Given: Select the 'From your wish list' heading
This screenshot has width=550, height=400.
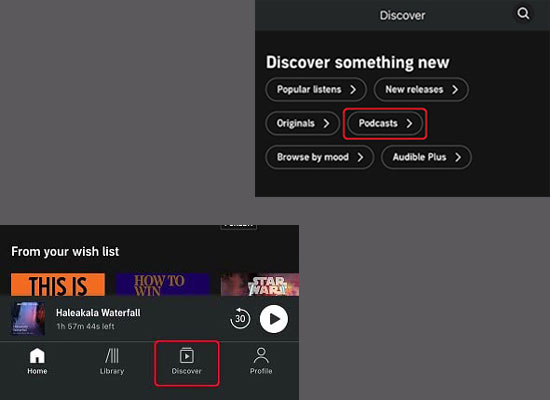Looking at the screenshot, I should (x=65, y=252).
